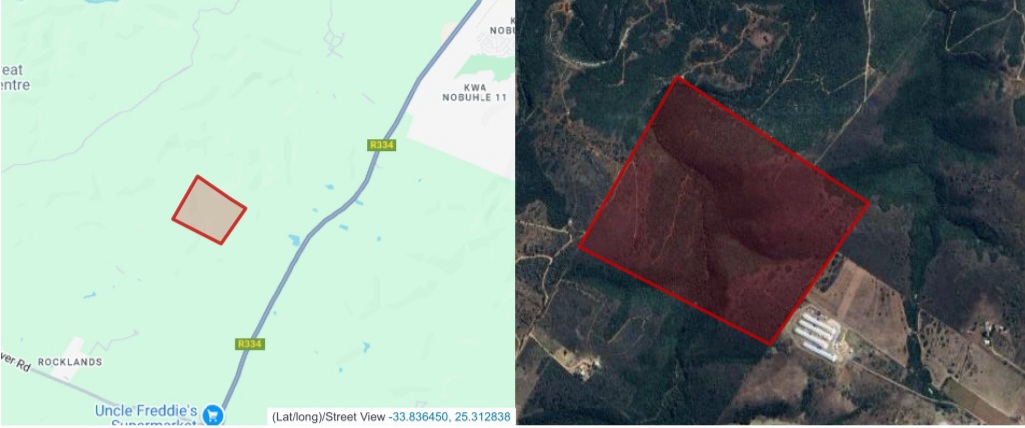Click the ROCKLANDS place label
Image resolution: width=1025 pixels, height=428 pixels.
click(70, 362)
